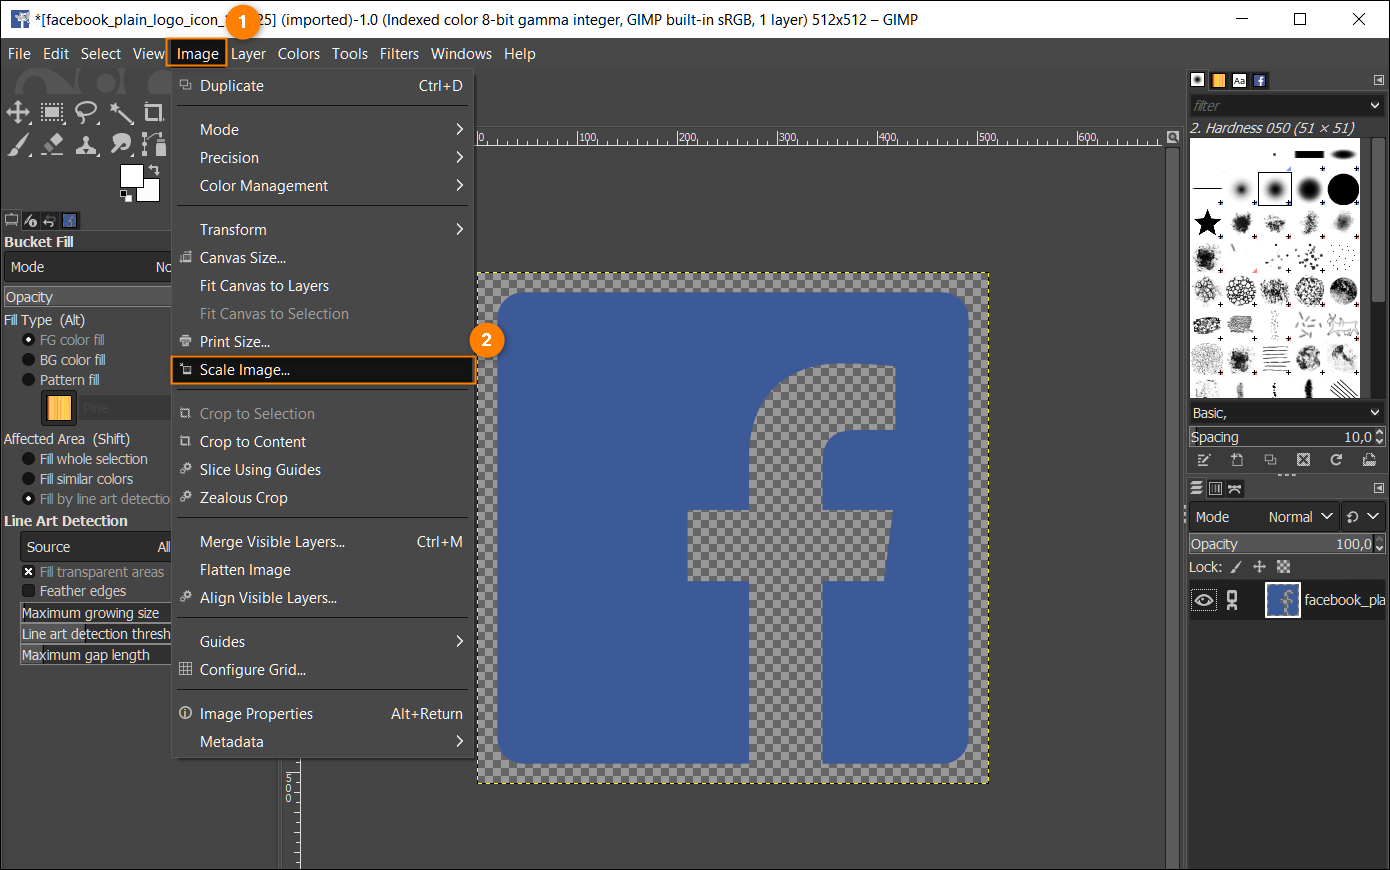The width and height of the screenshot is (1390, 870).
Task: Select the Free Select lasso tool
Action: point(87,112)
